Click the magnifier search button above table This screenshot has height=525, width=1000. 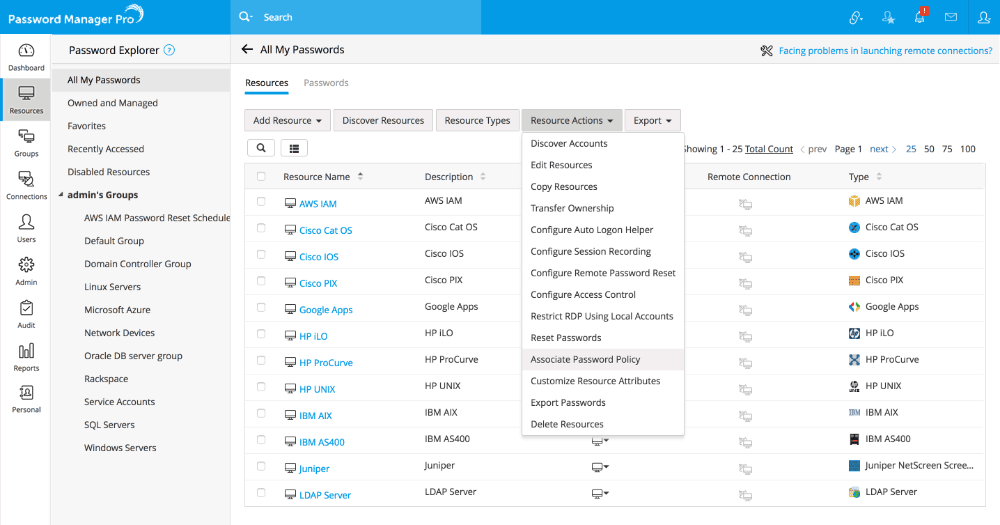(x=260, y=148)
